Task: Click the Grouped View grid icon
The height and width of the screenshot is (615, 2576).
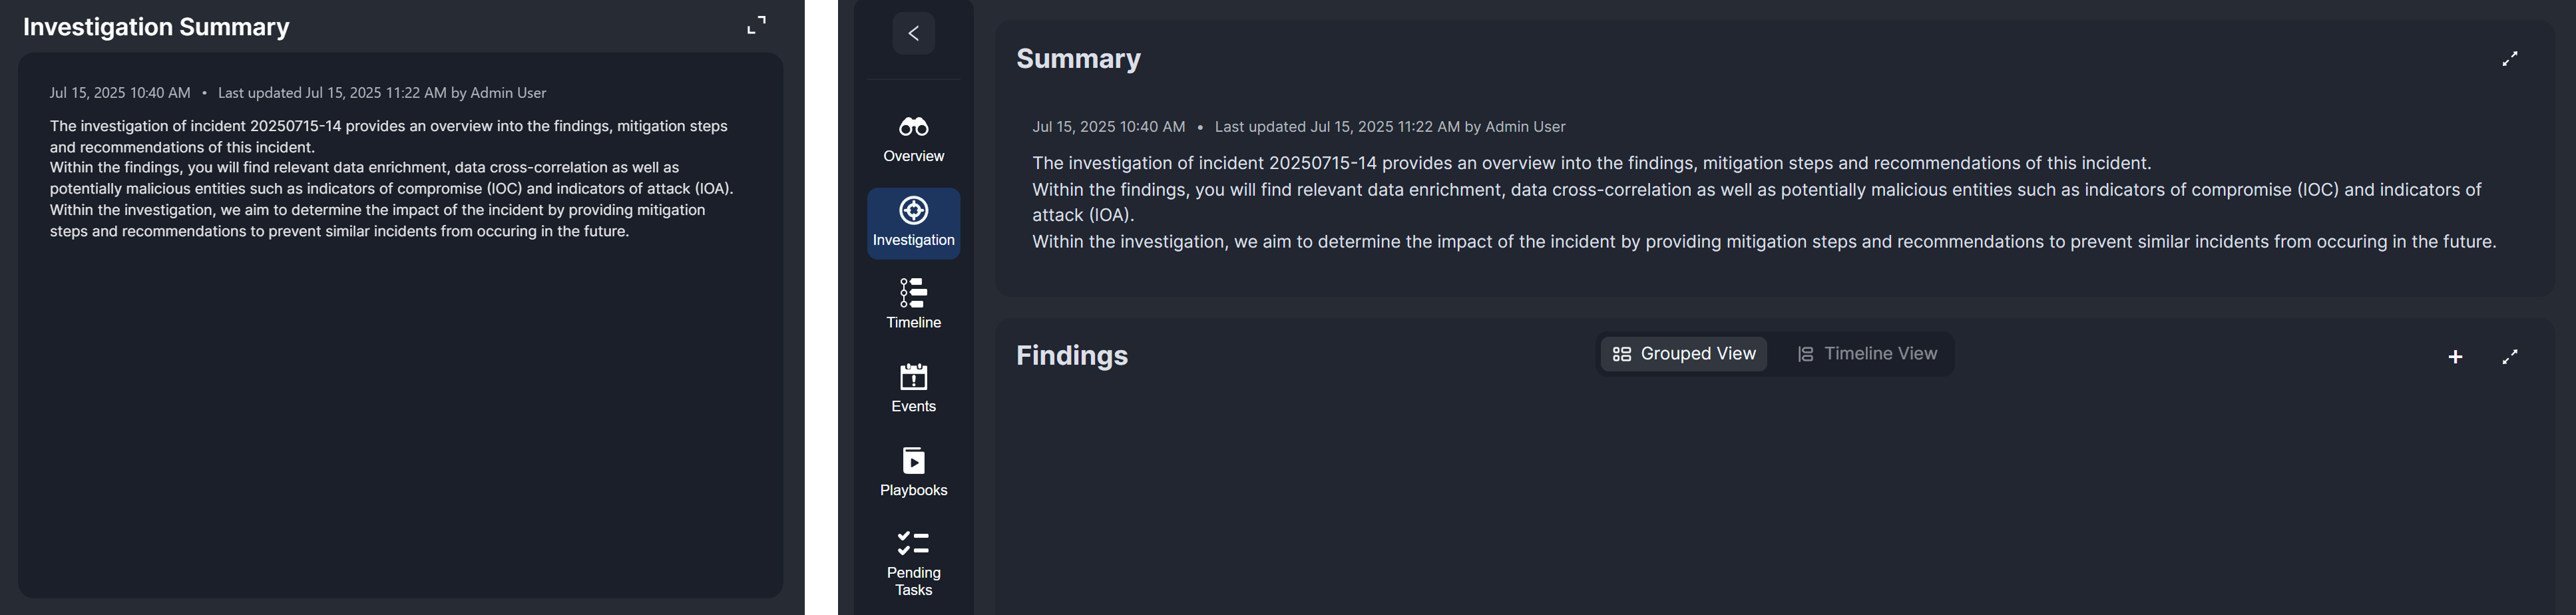Action: pyautogui.click(x=1622, y=354)
